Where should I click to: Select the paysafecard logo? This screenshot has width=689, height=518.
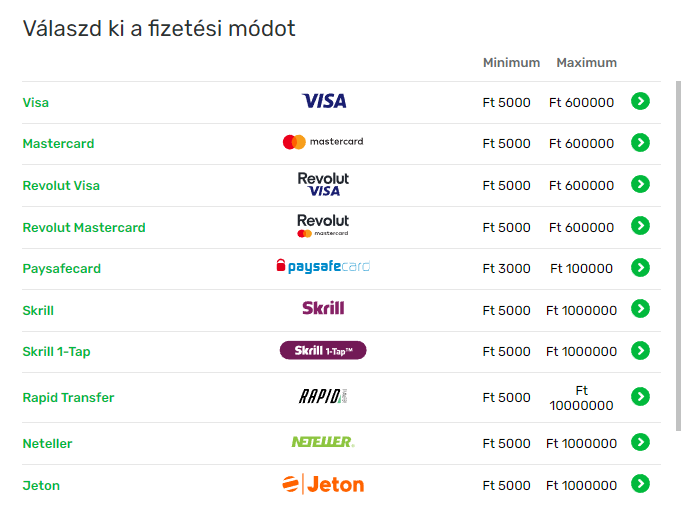(323, 266)
